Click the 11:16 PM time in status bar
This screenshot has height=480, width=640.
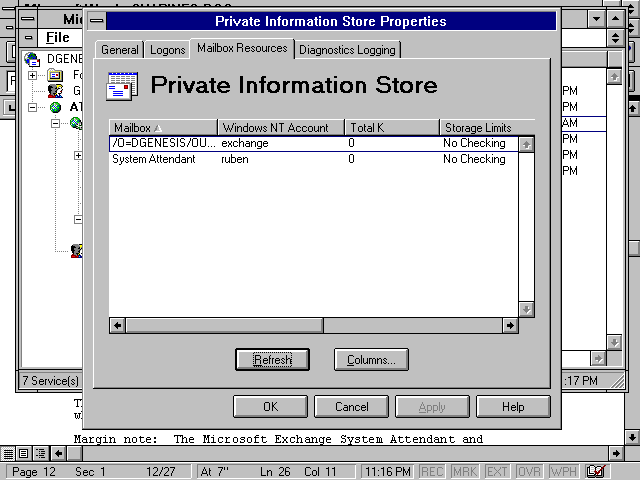(x=387, y=472)
